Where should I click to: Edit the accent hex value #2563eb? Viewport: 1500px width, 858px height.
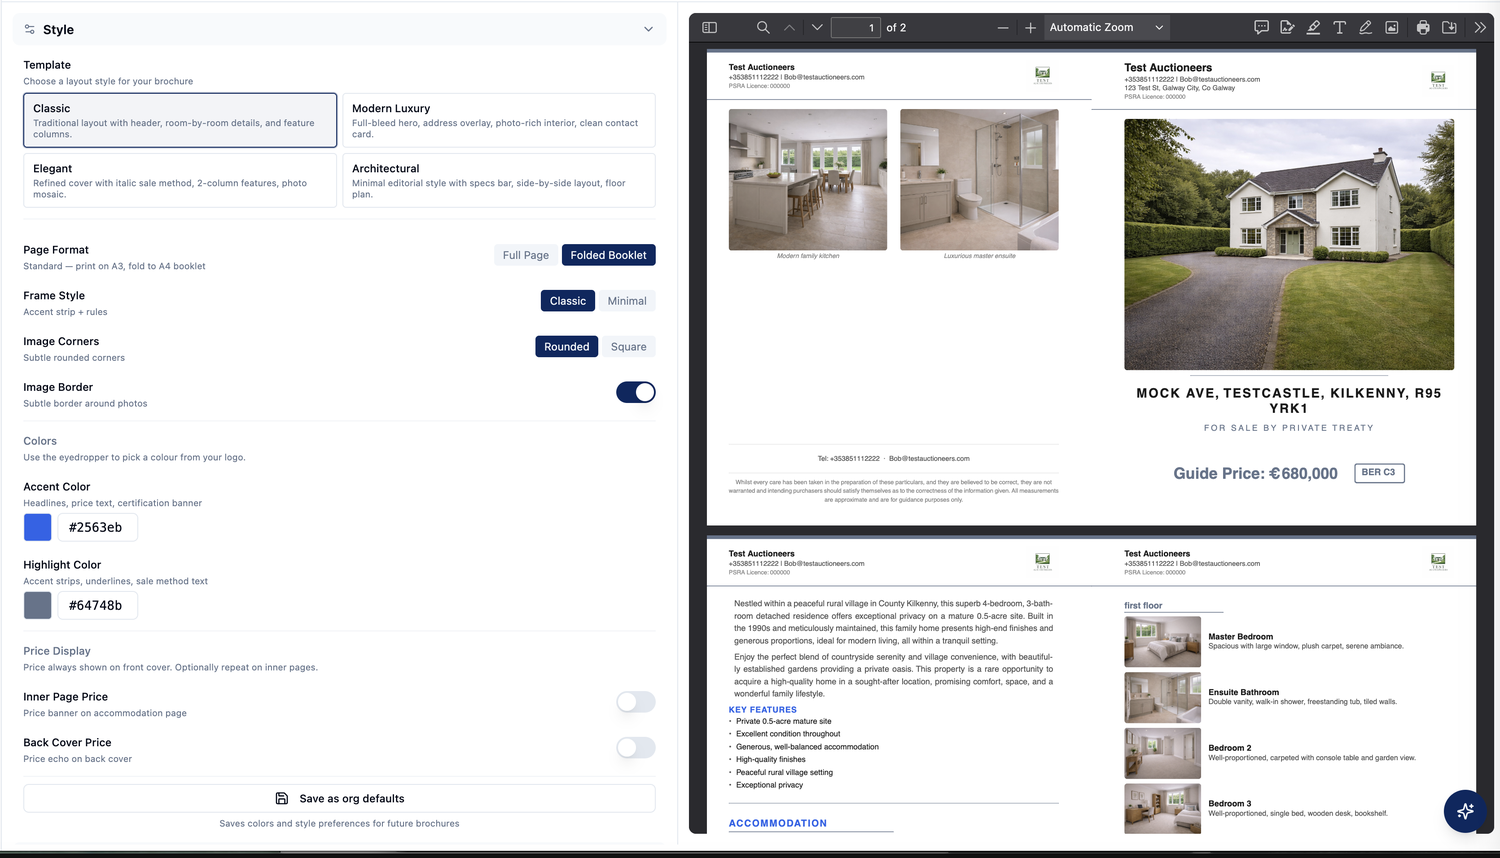click(x=97, y=527)
